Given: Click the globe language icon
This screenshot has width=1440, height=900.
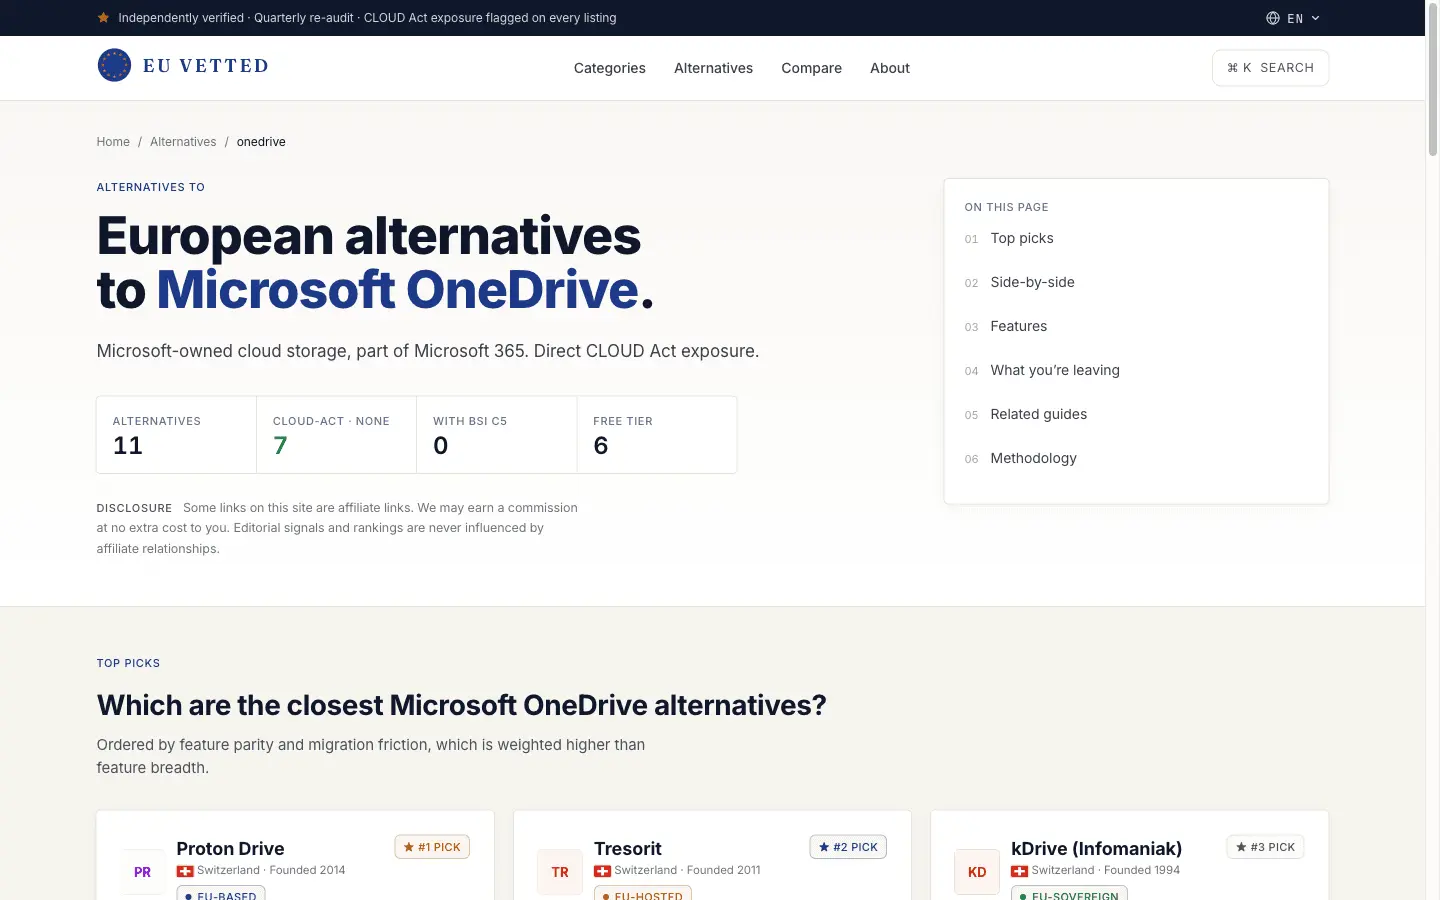Looking at the screenshot, I should pyautogui.click(x=1273, y=18).
